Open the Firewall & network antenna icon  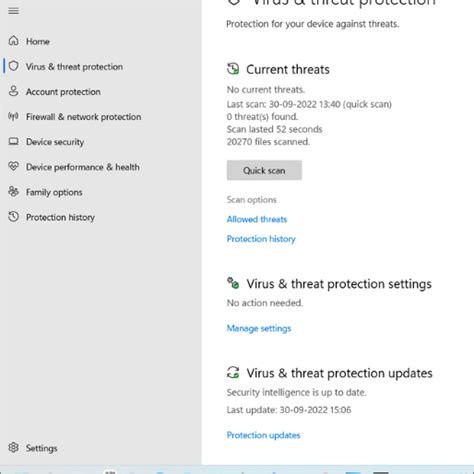(13, 116)
